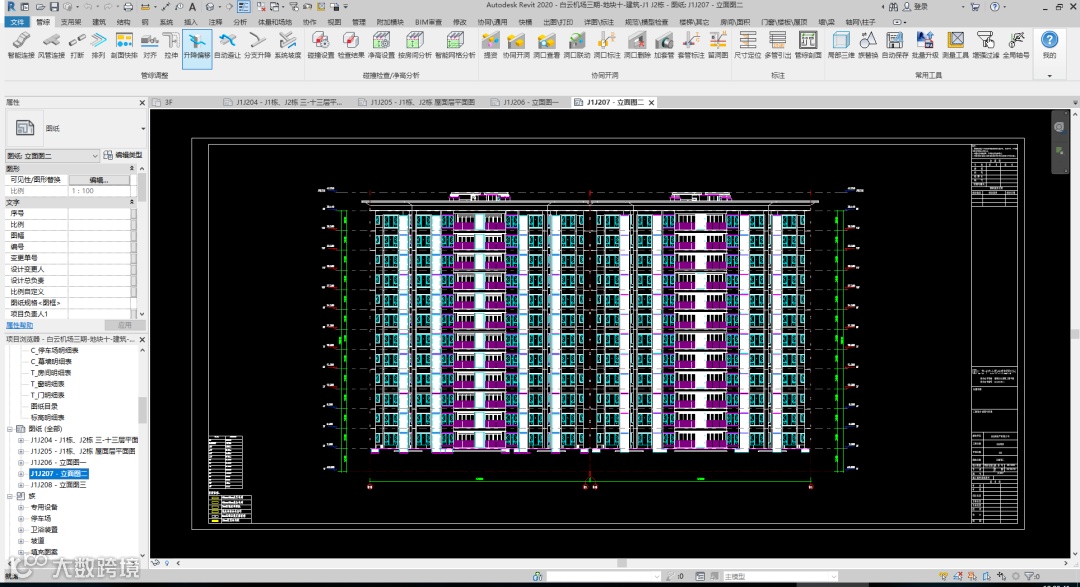The image size is (1080, 587).
Task: Click the save icon in quick access toolbar
Action: pos(54,7)
